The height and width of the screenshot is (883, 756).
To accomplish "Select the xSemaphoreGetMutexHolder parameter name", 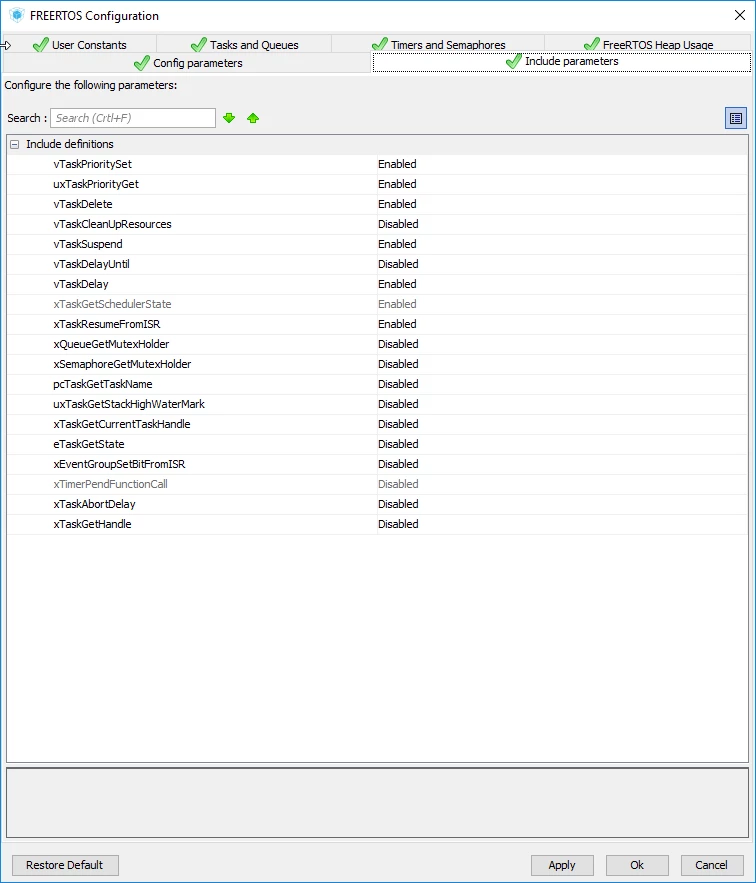I will pos(122,364).
